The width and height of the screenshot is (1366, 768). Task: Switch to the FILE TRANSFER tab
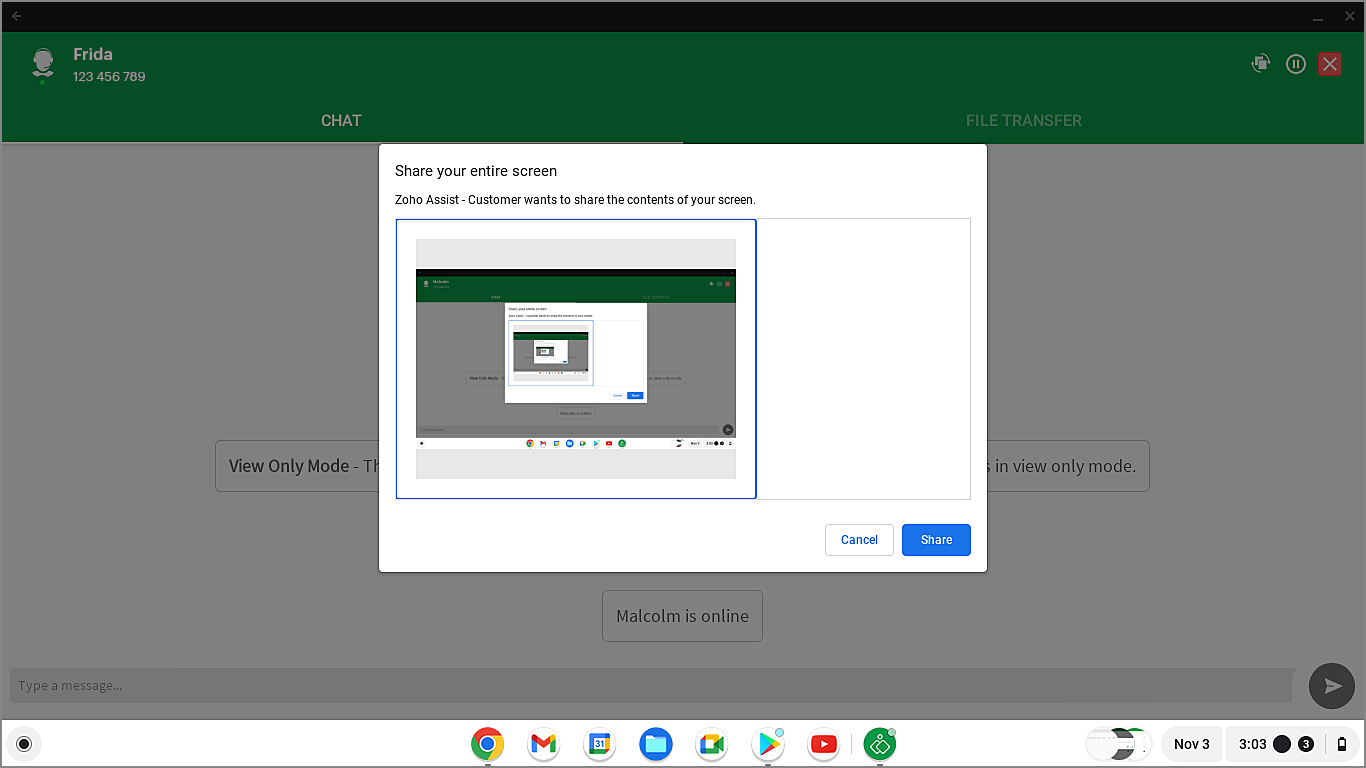click(x=1024, y=120)
